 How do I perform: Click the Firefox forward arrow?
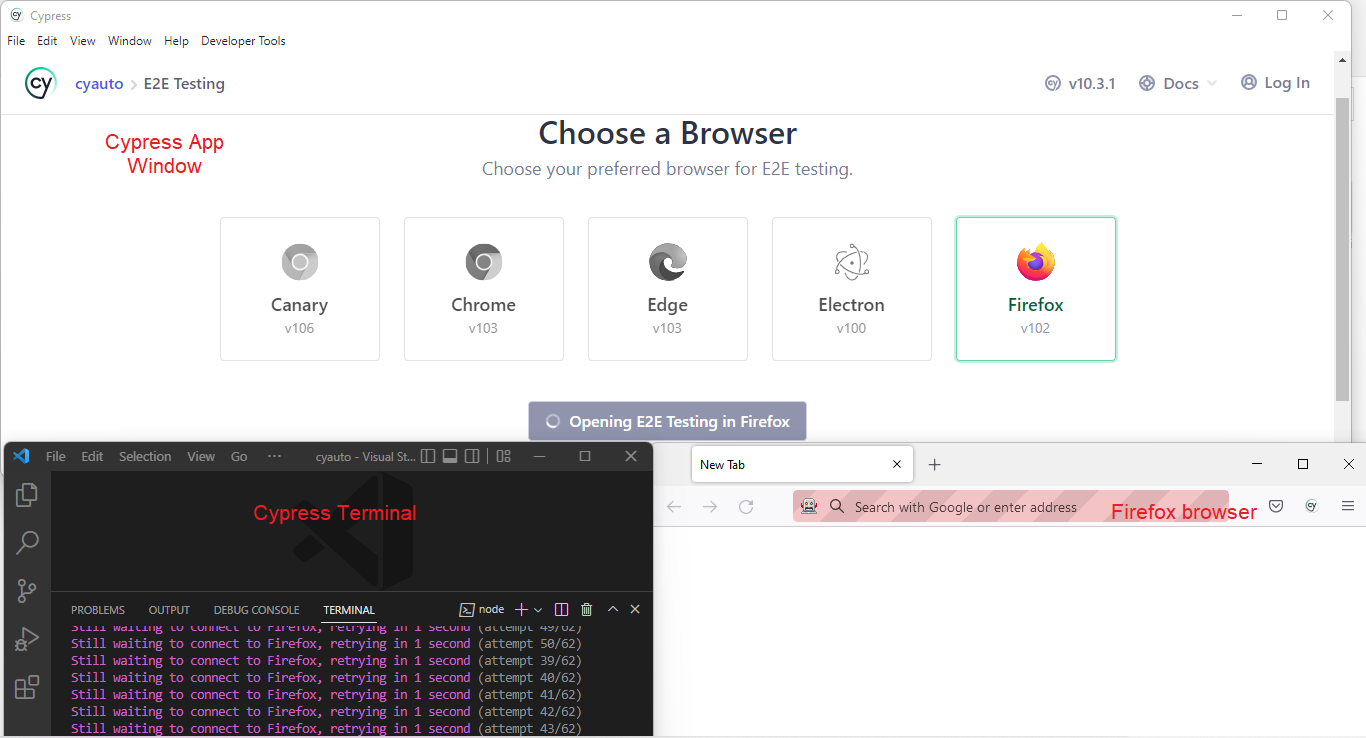click(710, 507)
